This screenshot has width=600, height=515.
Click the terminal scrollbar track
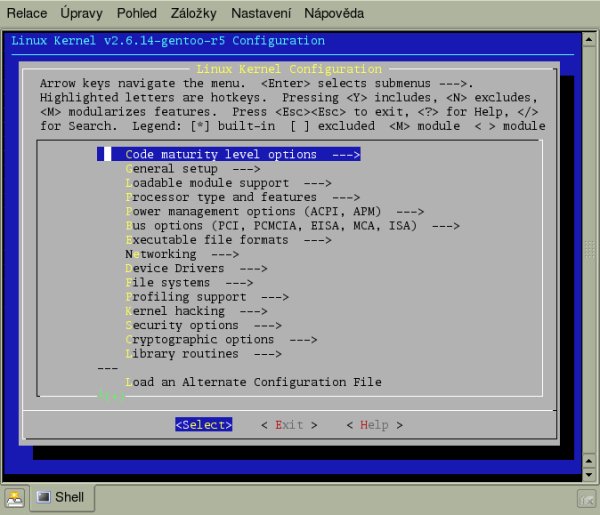pyautogui.click(x=589, y=250)
